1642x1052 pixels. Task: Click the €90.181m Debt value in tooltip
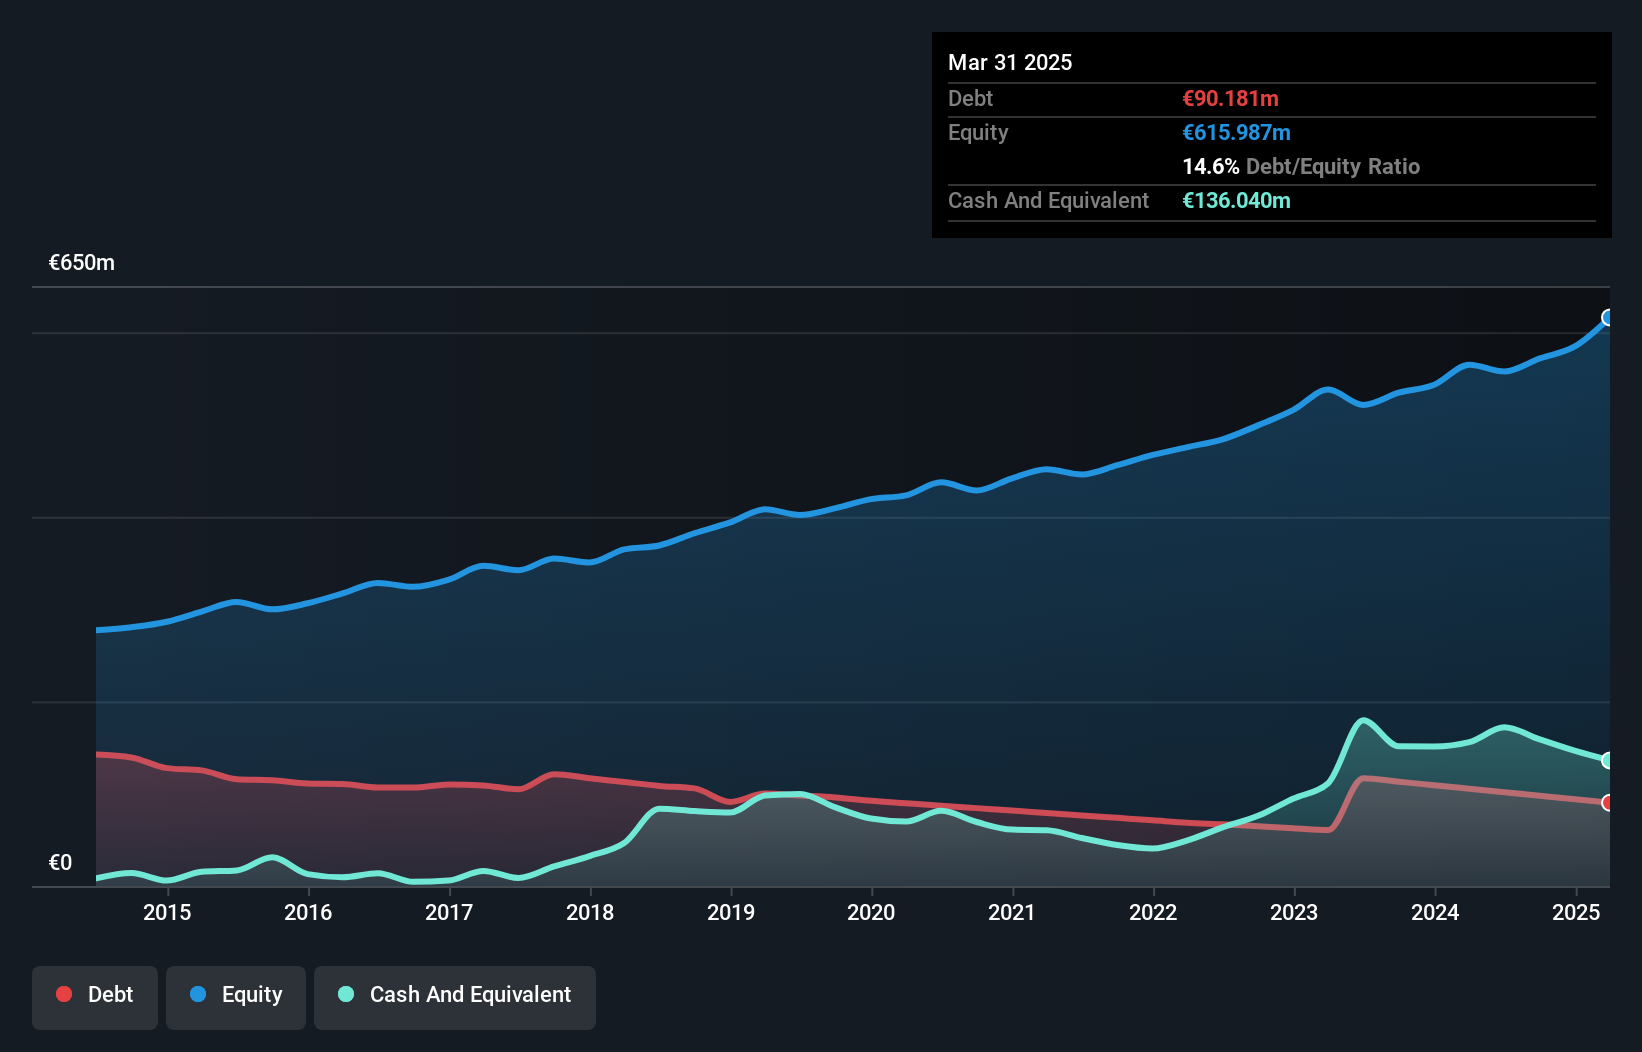[1229, 98]
